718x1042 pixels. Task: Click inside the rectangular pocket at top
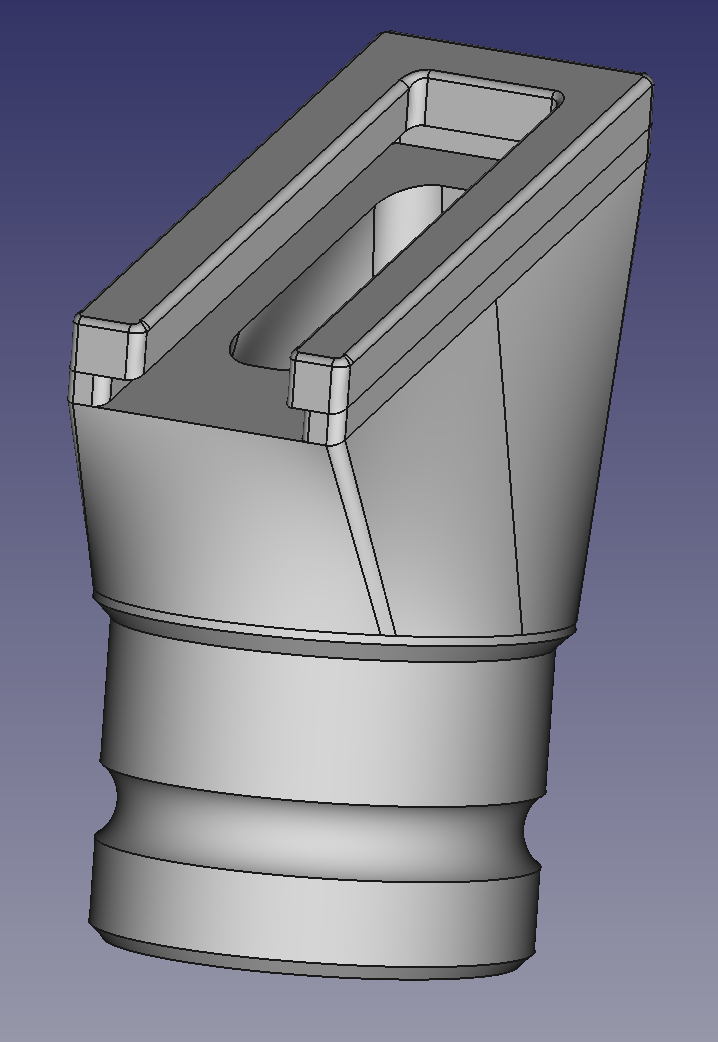(x=480, y=112)
